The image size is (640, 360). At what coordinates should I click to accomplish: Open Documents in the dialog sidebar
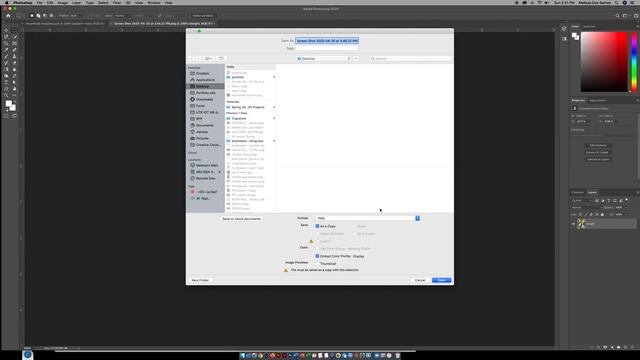pos(205,125)
